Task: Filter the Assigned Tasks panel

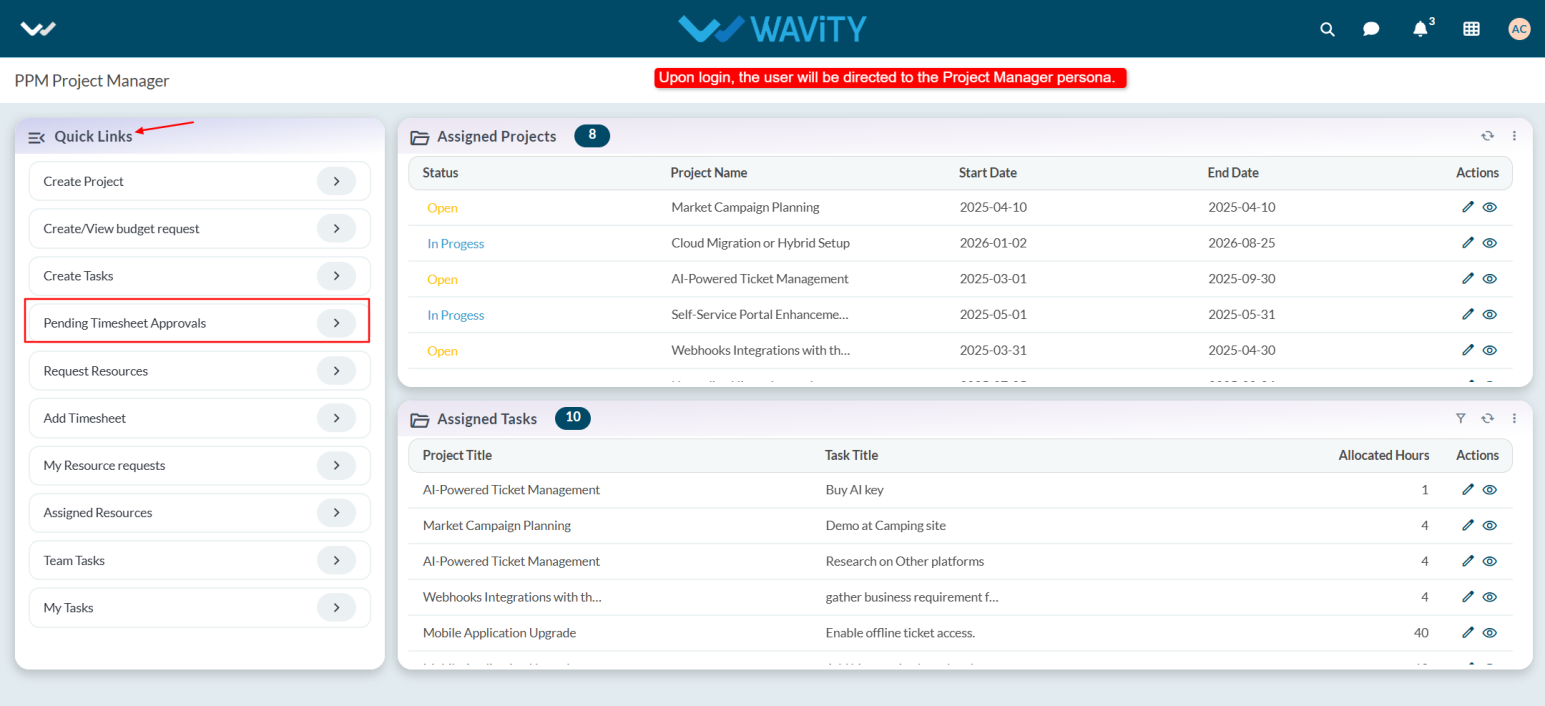Action: (1460, 418)
